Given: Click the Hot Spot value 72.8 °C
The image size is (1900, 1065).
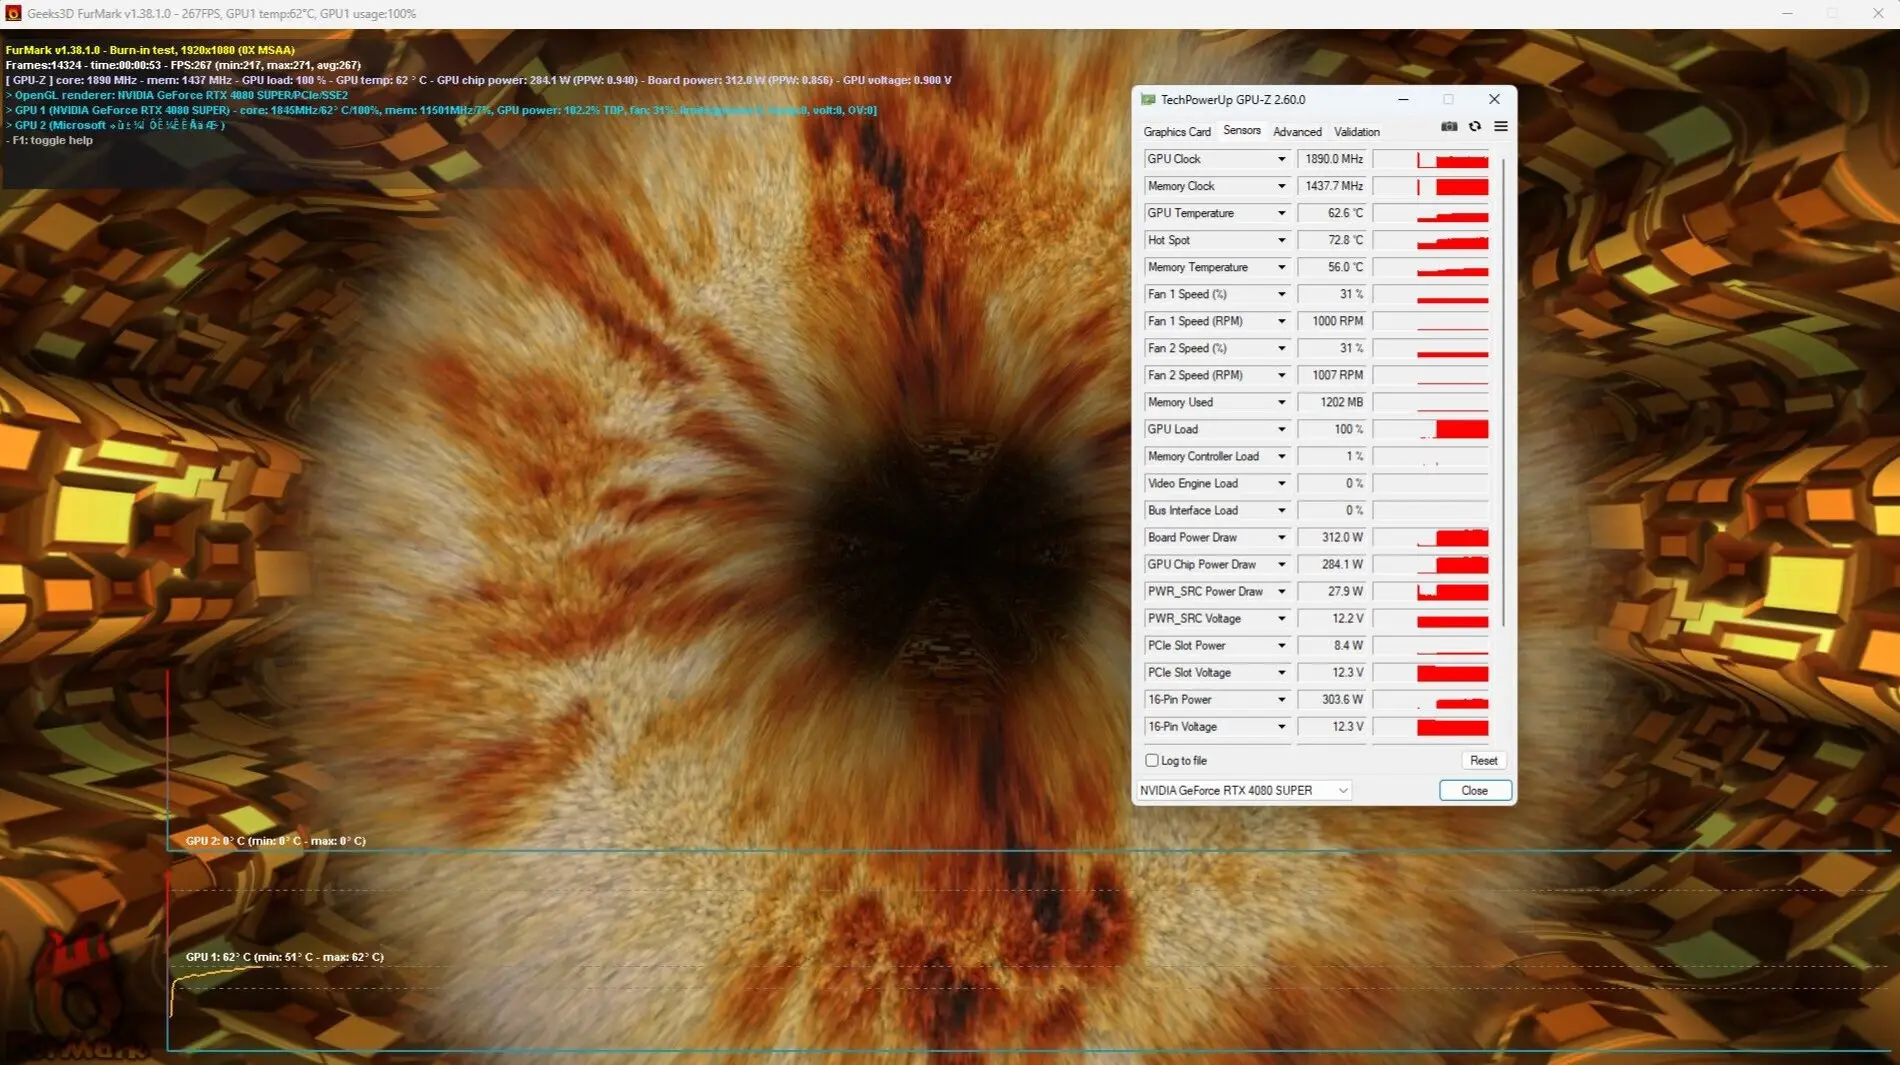Looking at the screenshot, I should click(x=1332, y=241).
